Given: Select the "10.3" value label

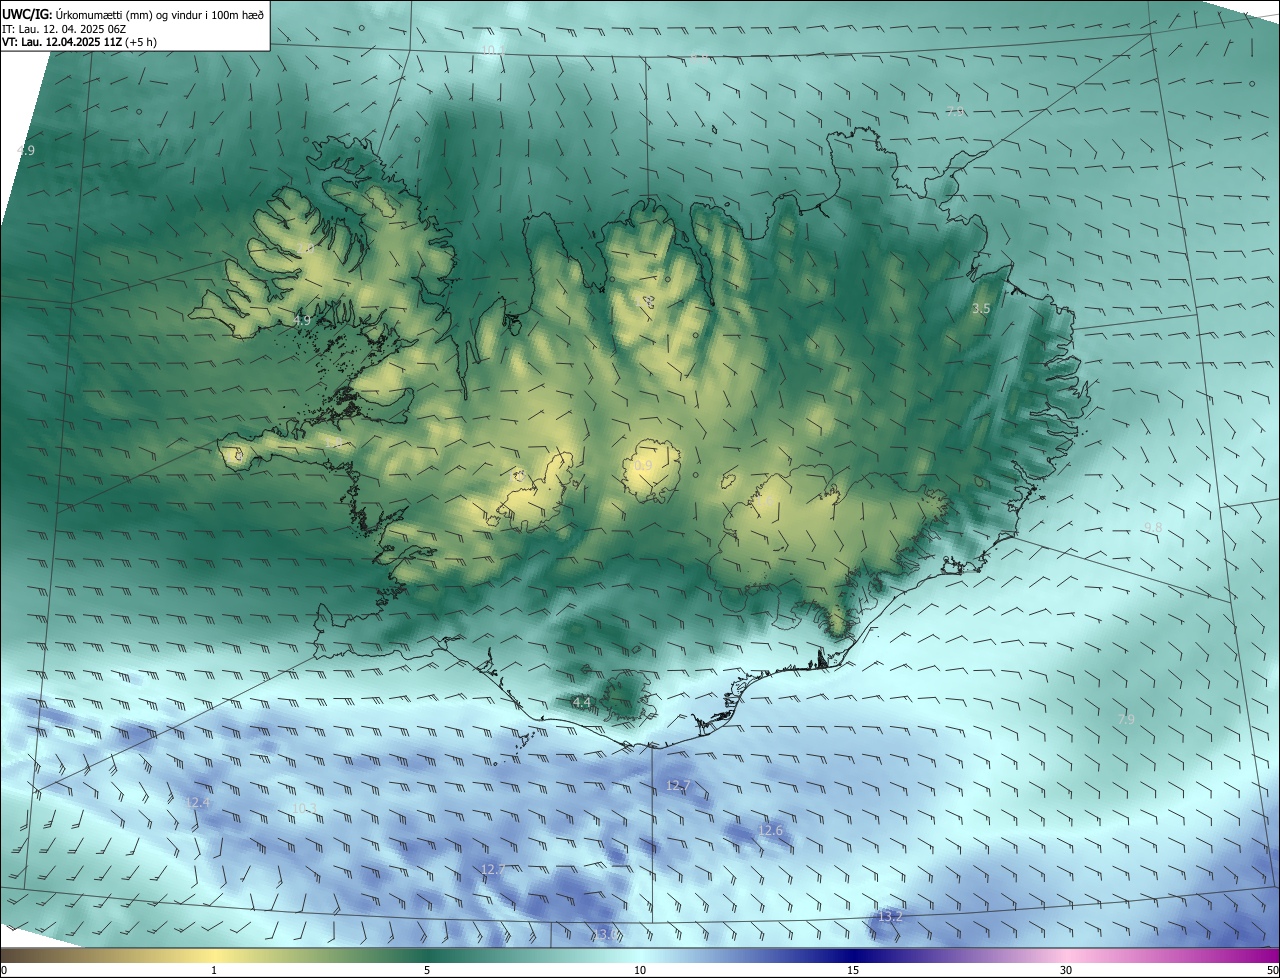Looking at the screenshot, I should coord(304,808).
